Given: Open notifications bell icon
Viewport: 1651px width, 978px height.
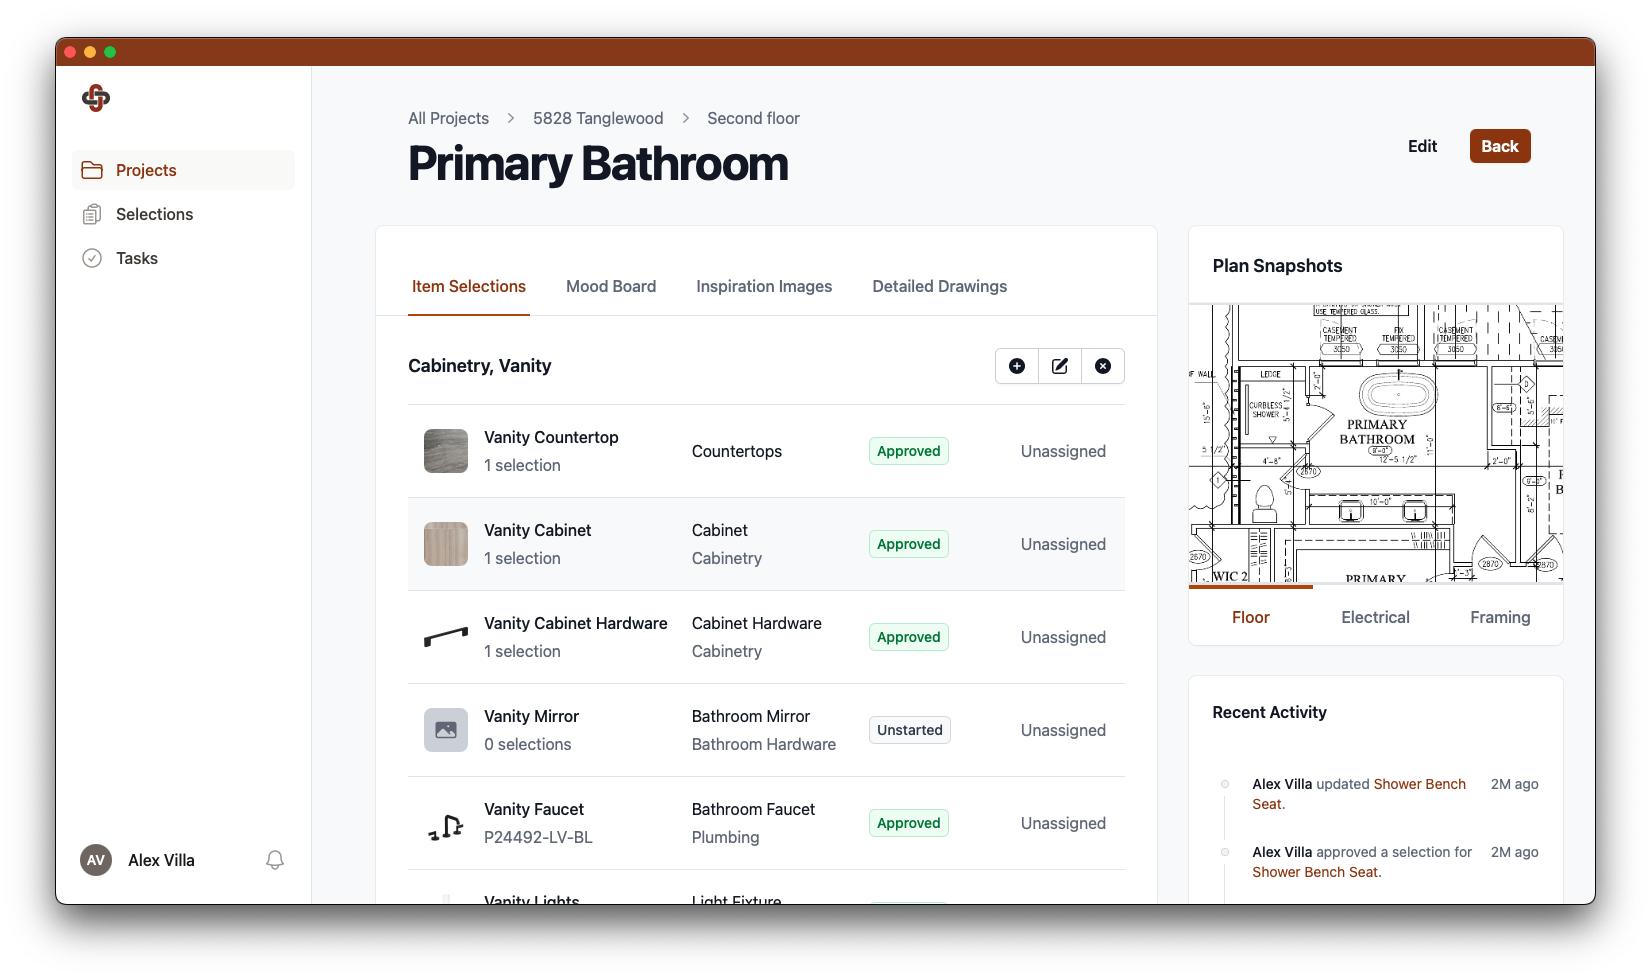Looking at the screenshot, I should (x=275, y=860).
